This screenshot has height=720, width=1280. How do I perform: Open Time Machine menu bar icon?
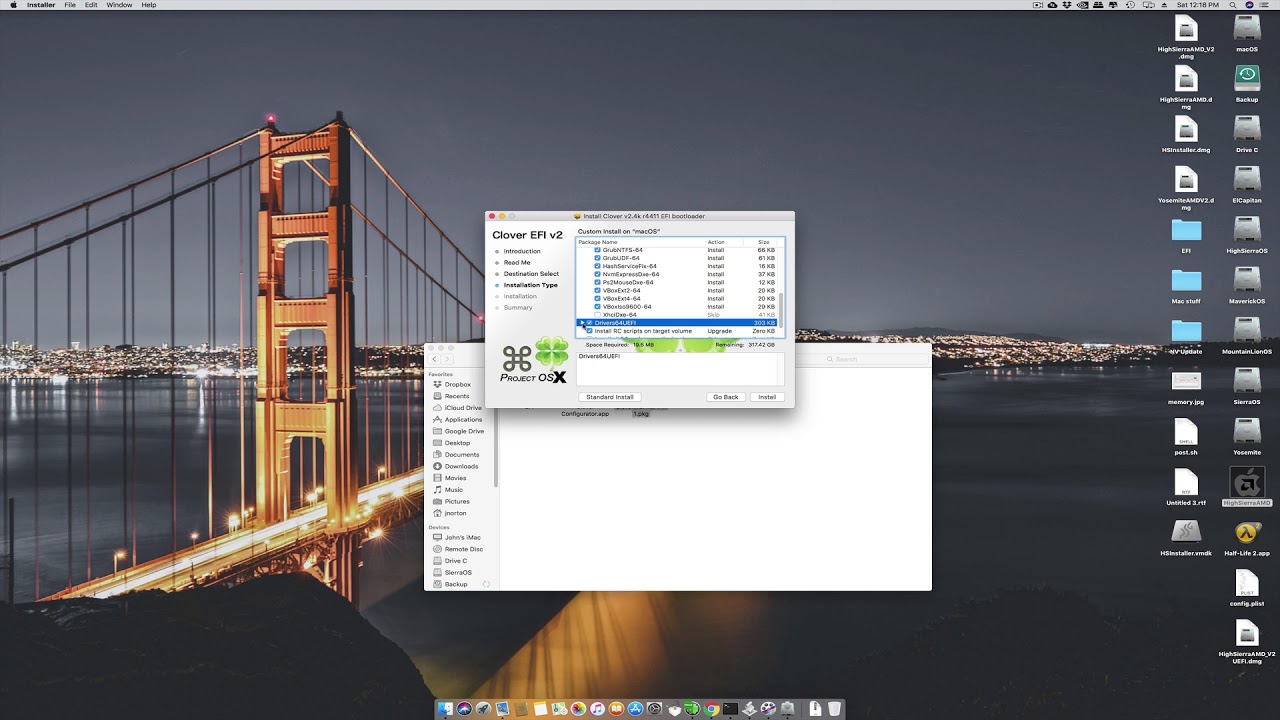[x=1130, y=5]
